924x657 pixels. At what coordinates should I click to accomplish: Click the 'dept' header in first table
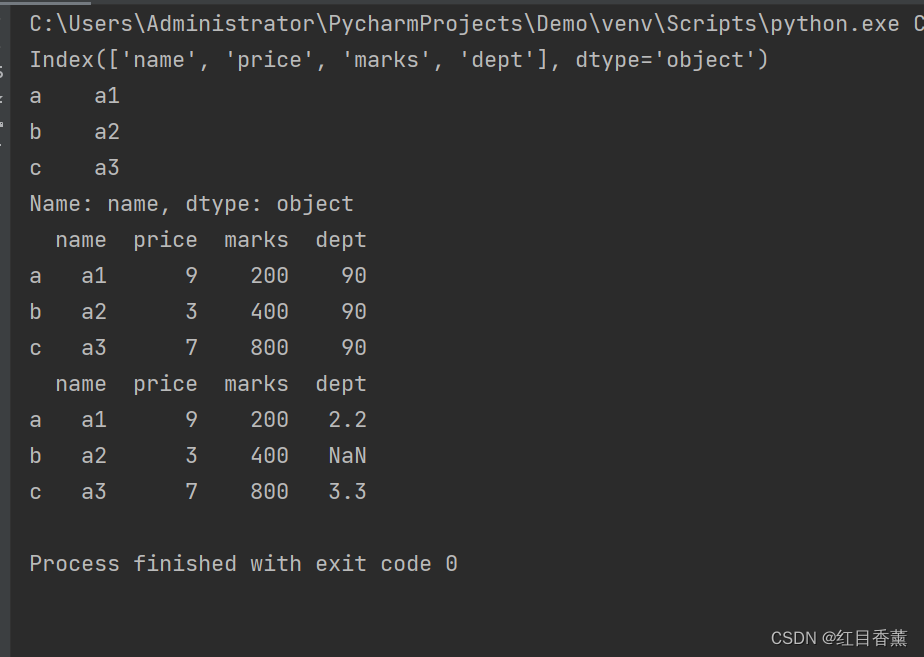(341, 240)
